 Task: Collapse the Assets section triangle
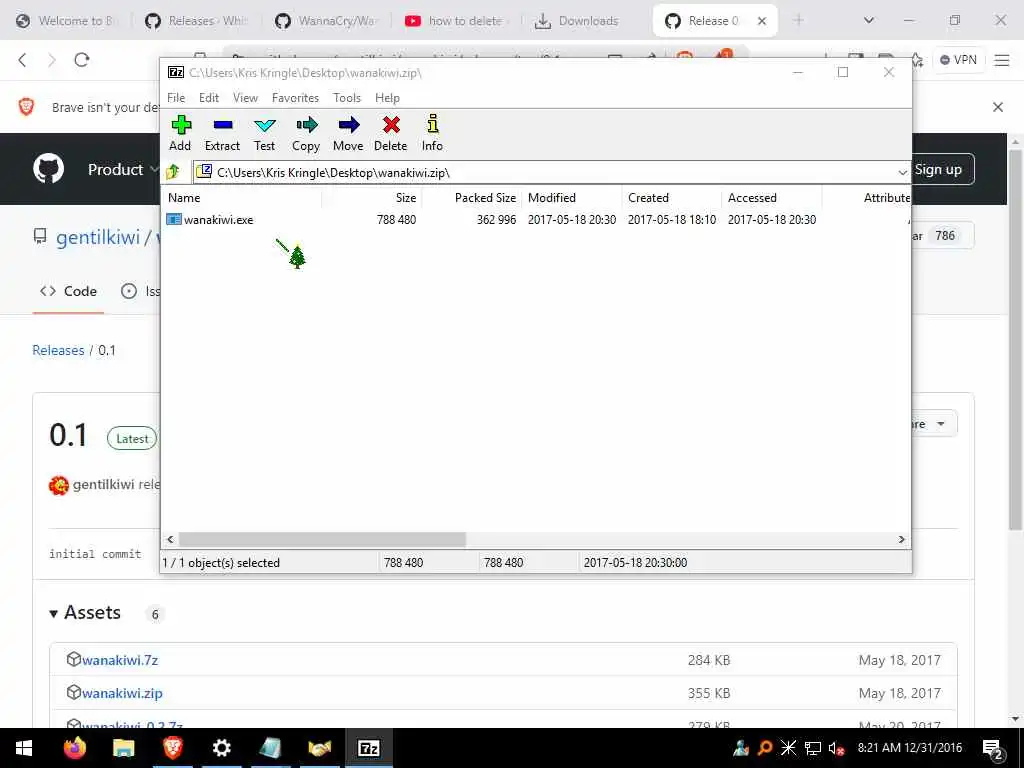(x=54, y=614)
